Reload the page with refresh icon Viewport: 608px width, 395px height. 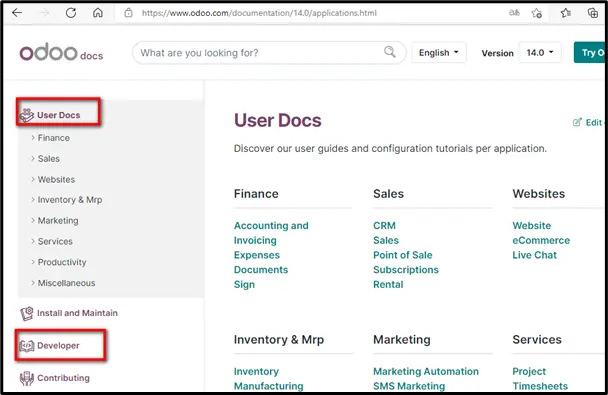(71, 13)
